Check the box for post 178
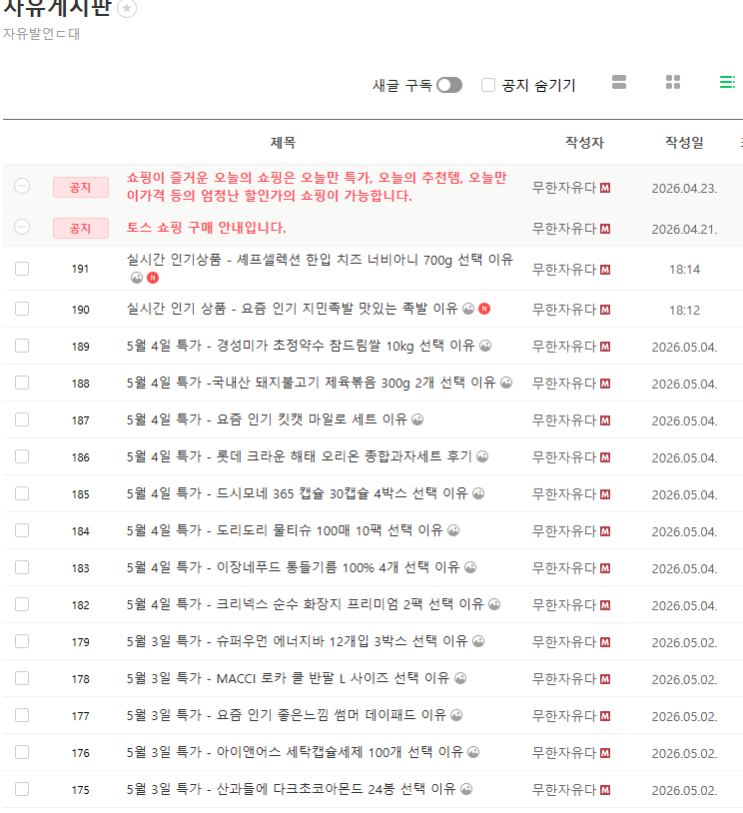The width and height of the screenshot is (743, 813). click(x=22, y=678)
